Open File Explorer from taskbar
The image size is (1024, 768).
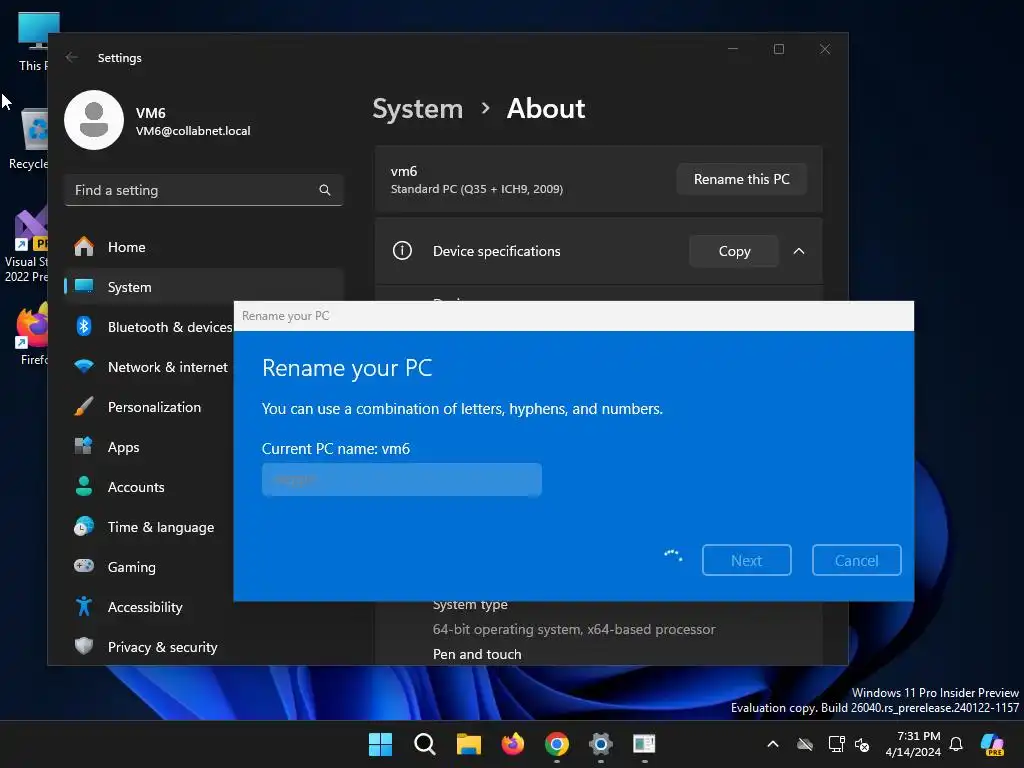(x=468, y=744)
